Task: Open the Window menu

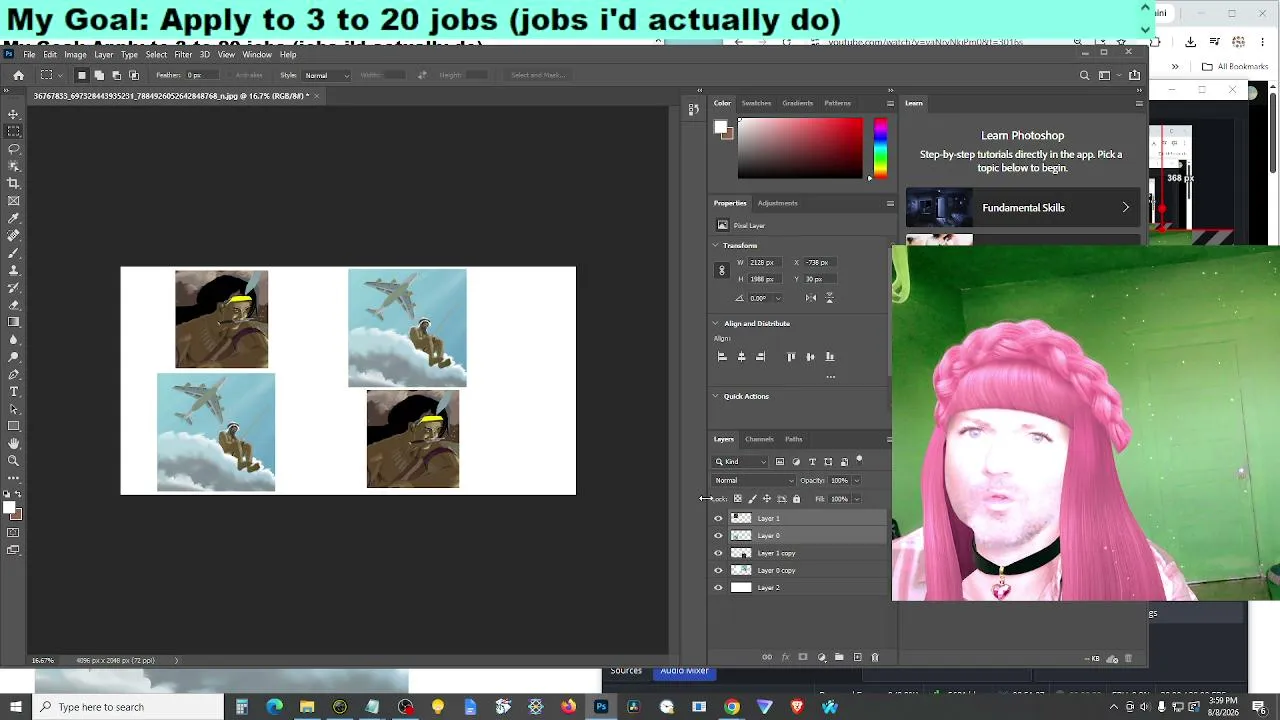Action: click(x=257, y=54)
